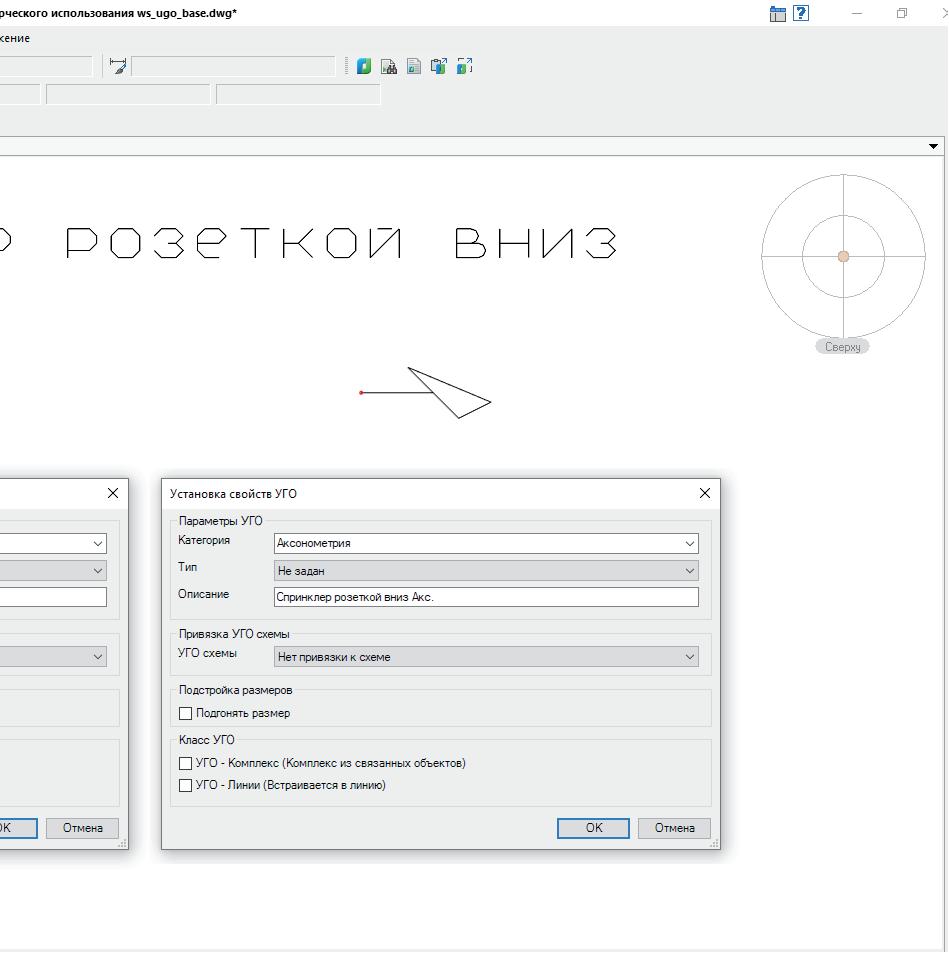Select the РОЗЕТКОЙ drawing text
Screen dimensions: 949x953
pos(233,243)
